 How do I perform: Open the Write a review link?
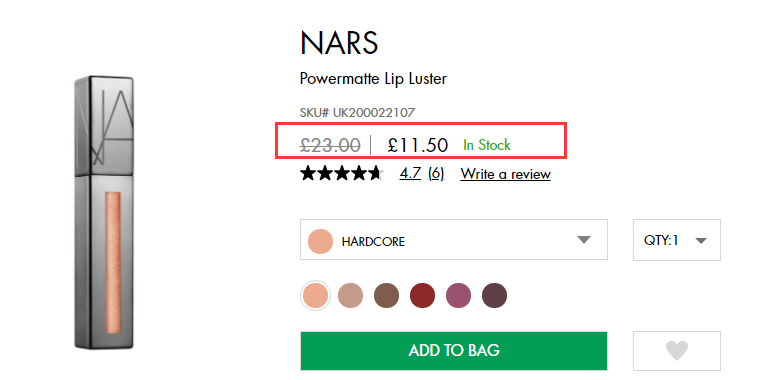(x=506, y=174)
